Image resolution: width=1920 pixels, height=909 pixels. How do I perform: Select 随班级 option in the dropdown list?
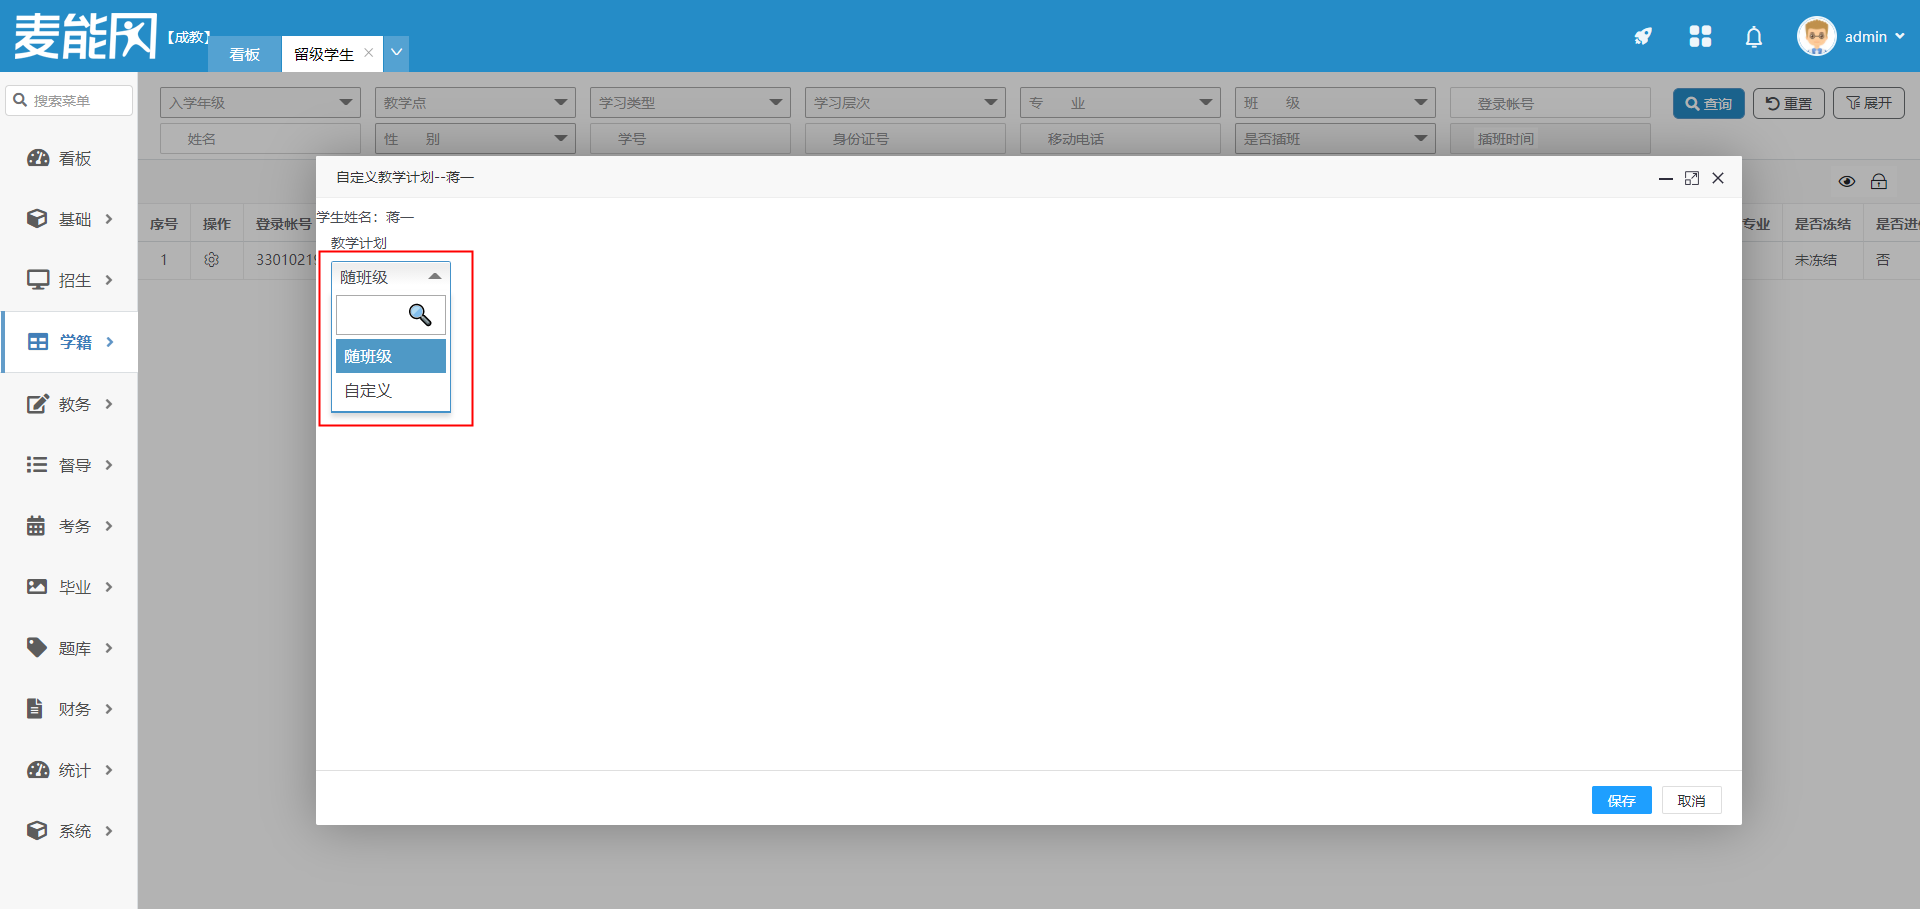pos(390,356)
